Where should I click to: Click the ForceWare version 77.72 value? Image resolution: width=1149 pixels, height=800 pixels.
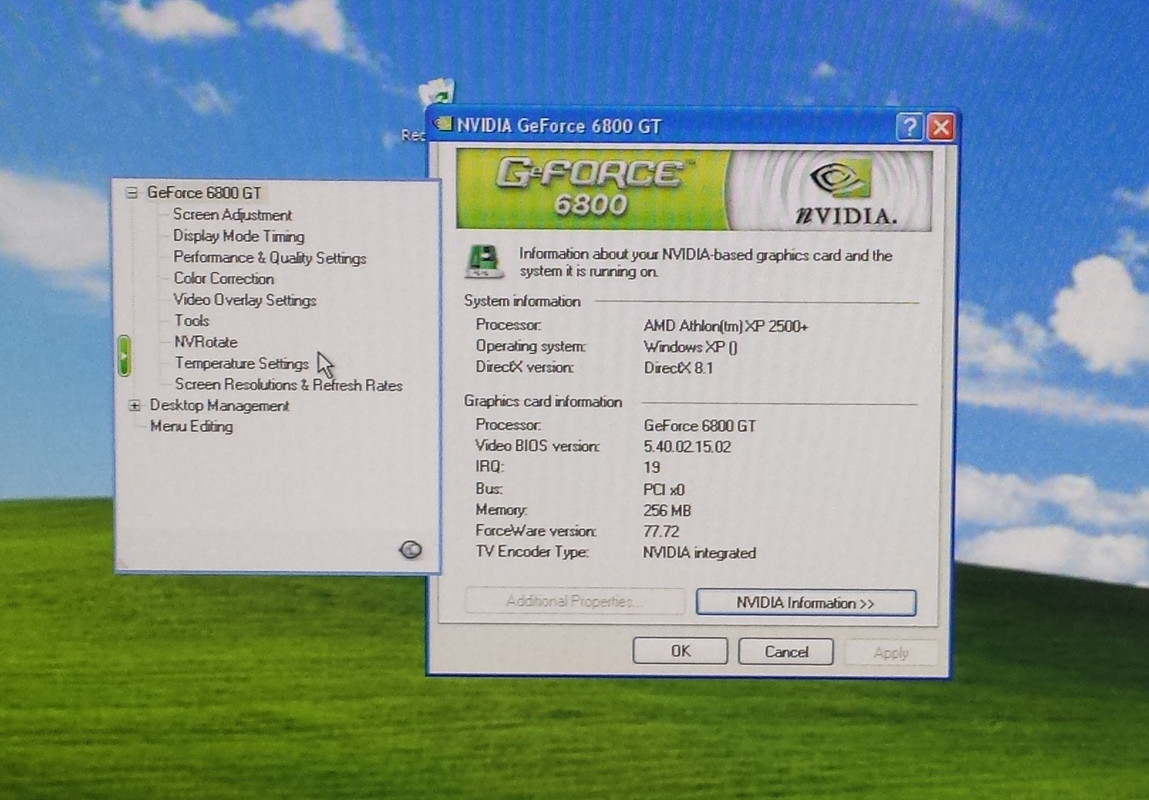click(x=661, y=531)
